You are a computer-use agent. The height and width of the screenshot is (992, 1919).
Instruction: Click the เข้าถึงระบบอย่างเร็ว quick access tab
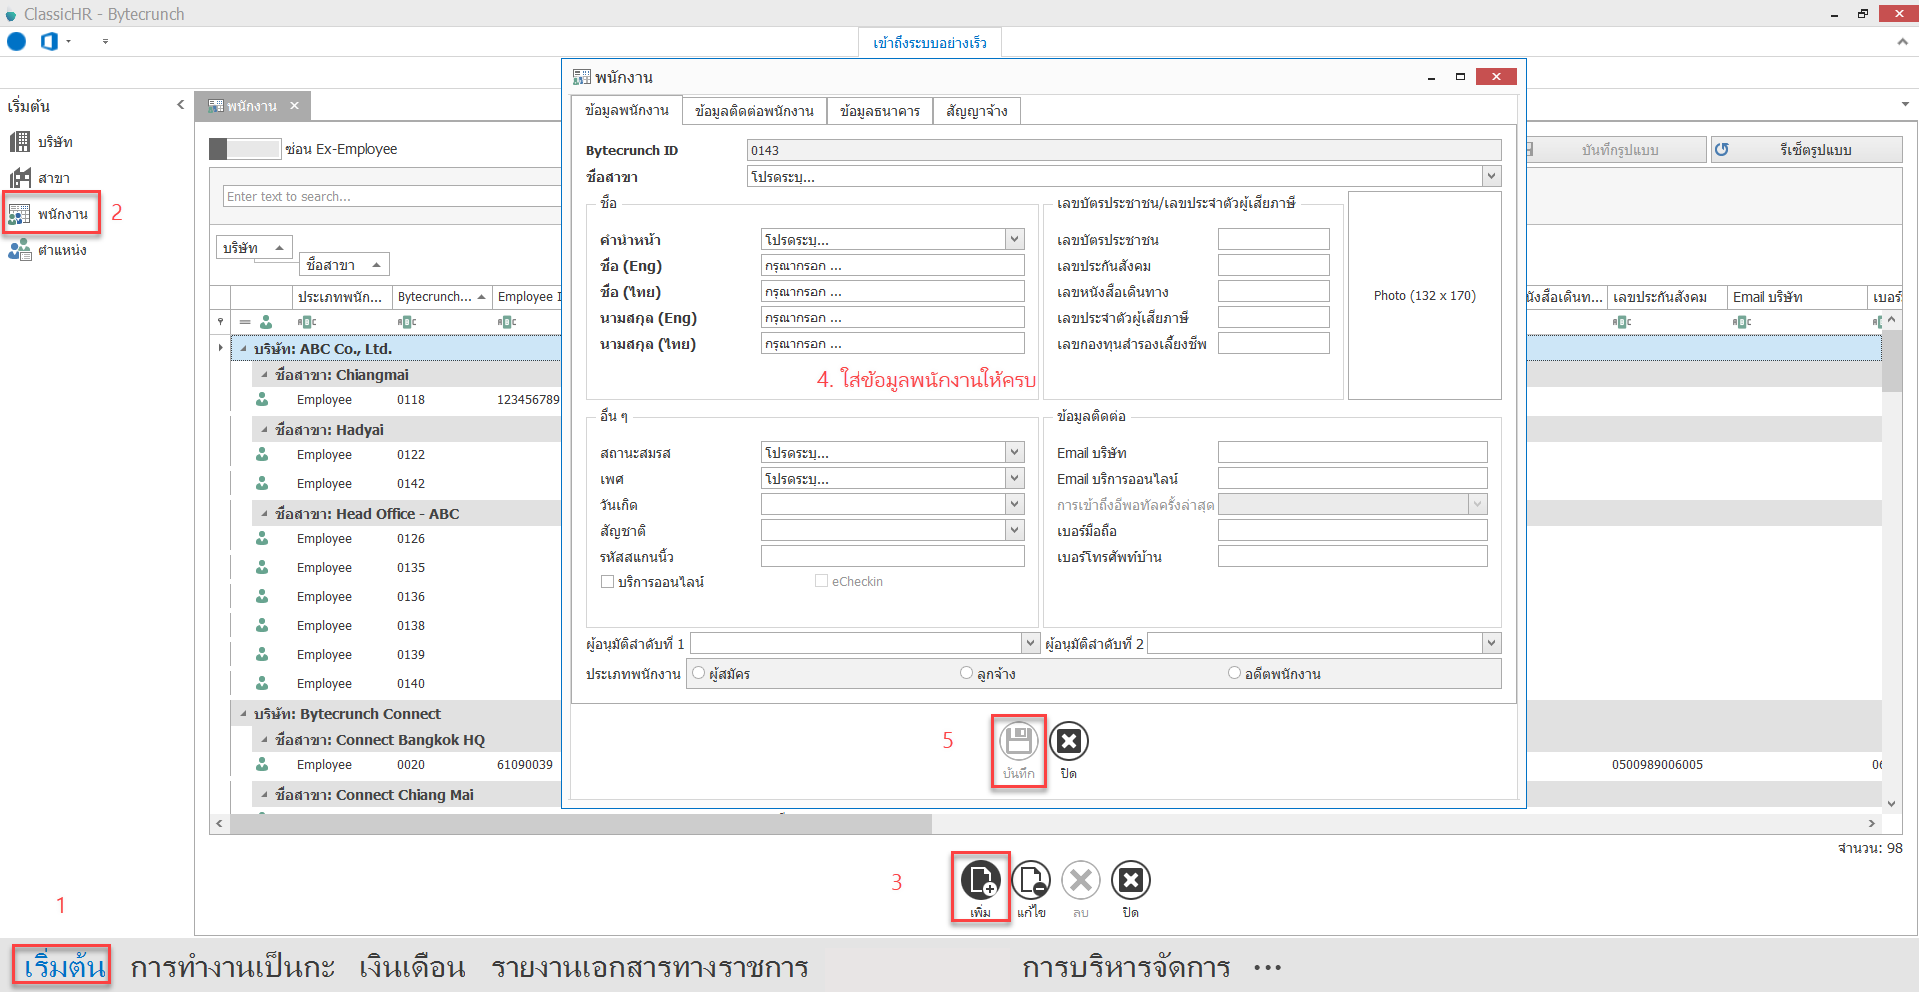pos(930,43)
